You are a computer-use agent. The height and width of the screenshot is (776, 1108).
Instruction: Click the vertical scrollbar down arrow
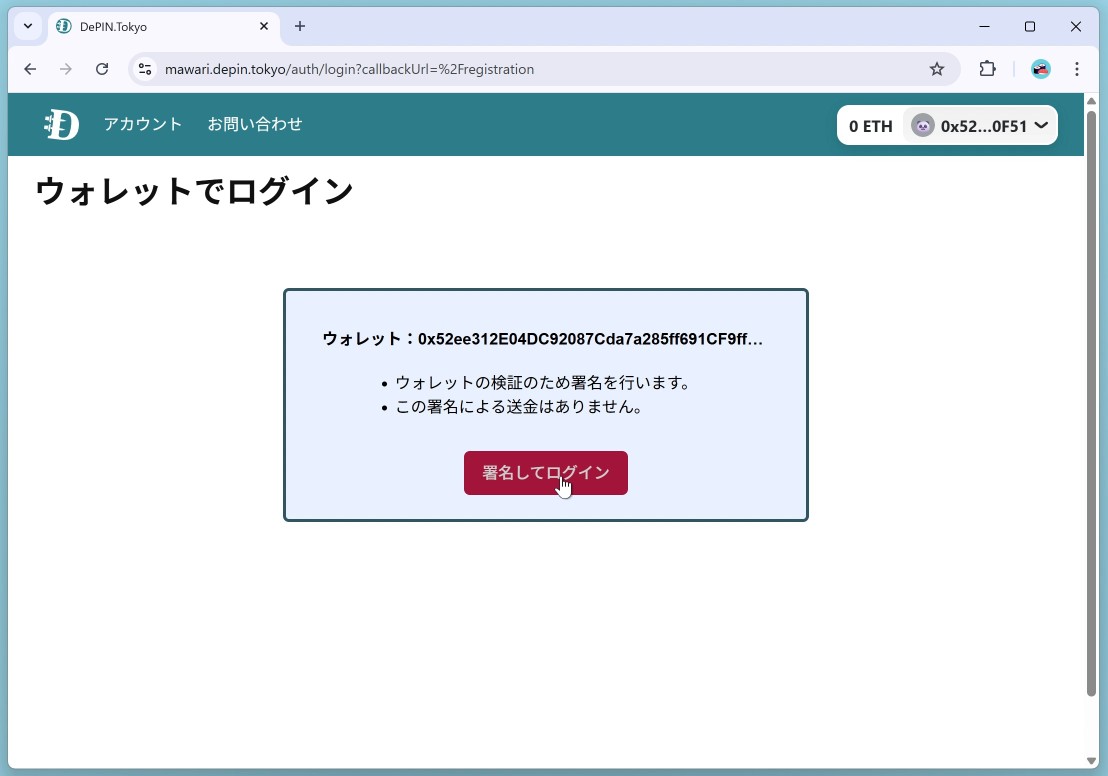[x=1091, y=761]
